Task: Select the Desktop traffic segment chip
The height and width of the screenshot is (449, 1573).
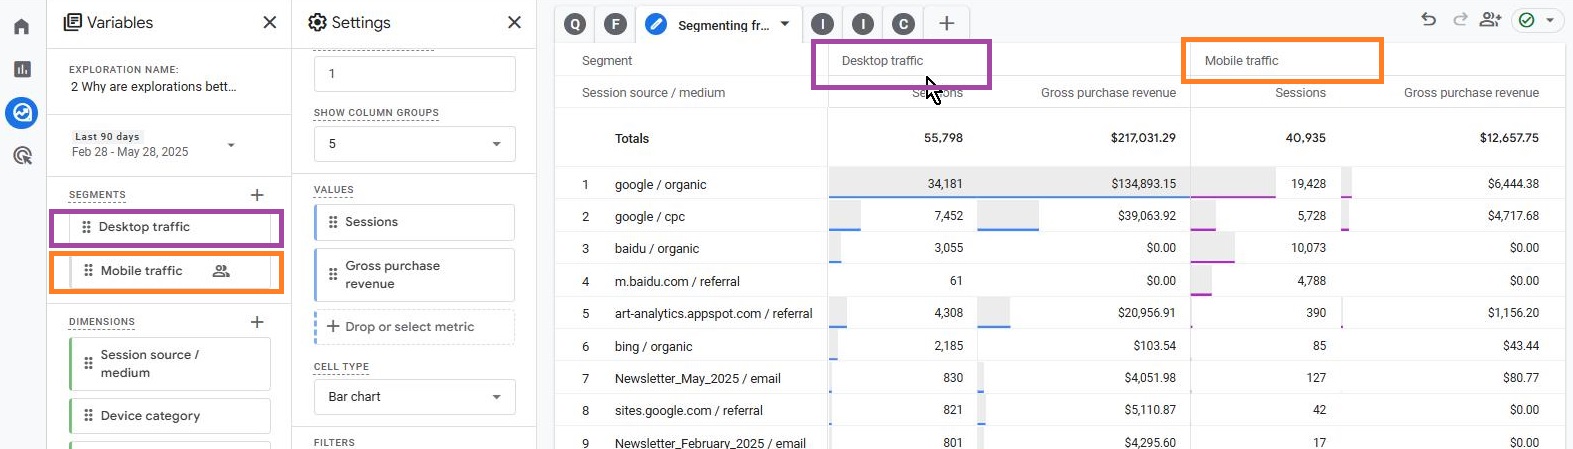Action: pyautogui.click(x=166, y=227)
